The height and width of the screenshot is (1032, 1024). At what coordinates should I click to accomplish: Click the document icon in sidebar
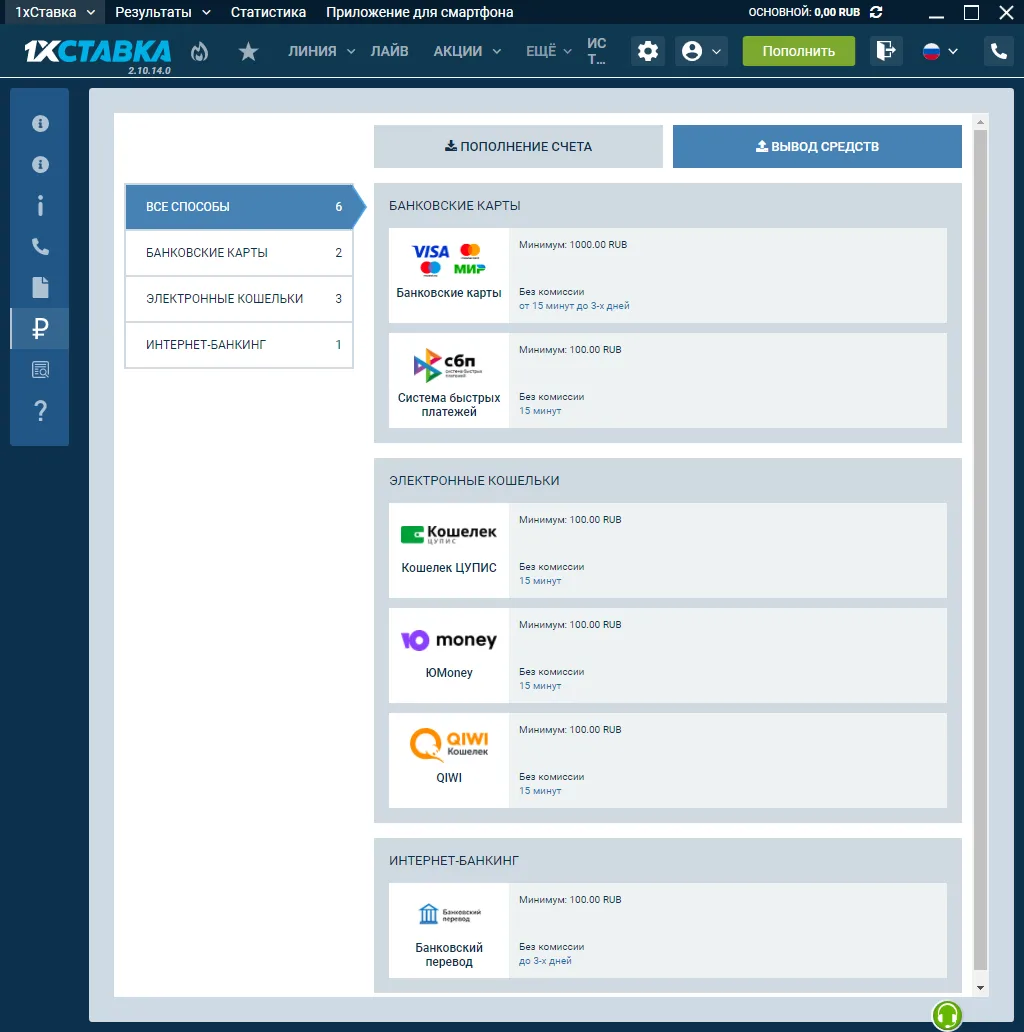point(40,288)
